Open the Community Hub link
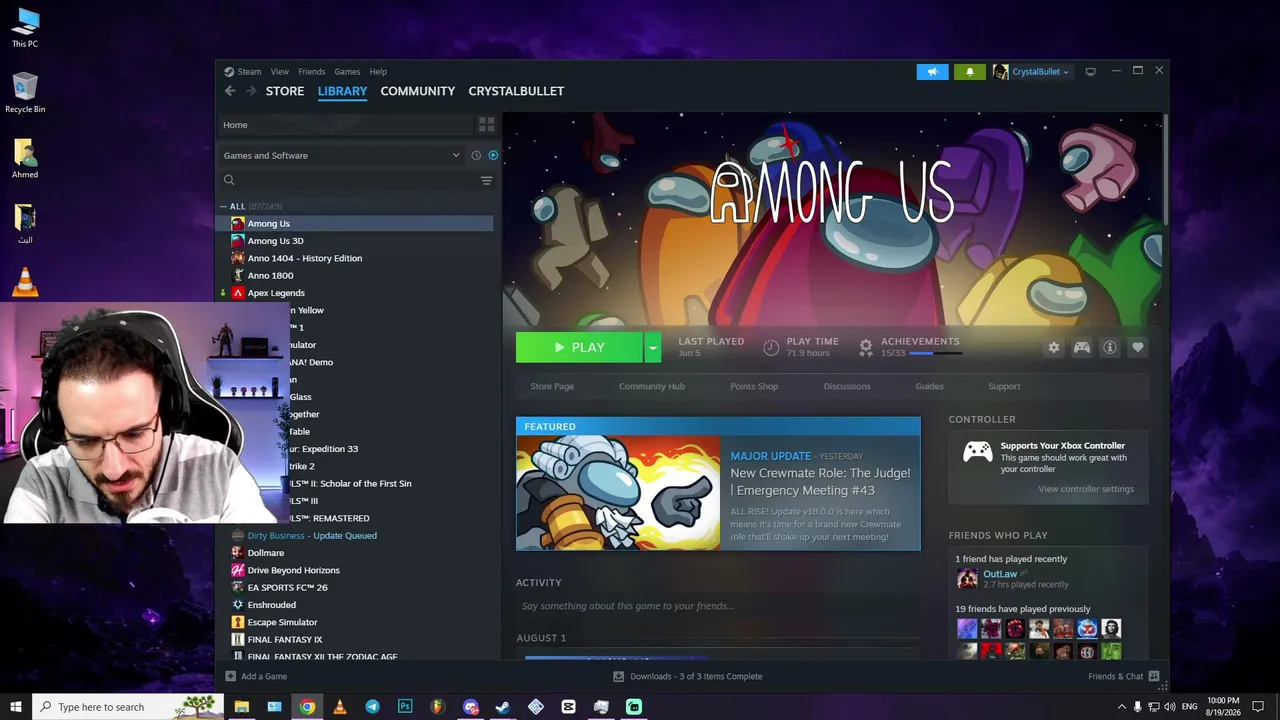The height and width of the screenshot is (720, 1280). click(x=652, y=386)
